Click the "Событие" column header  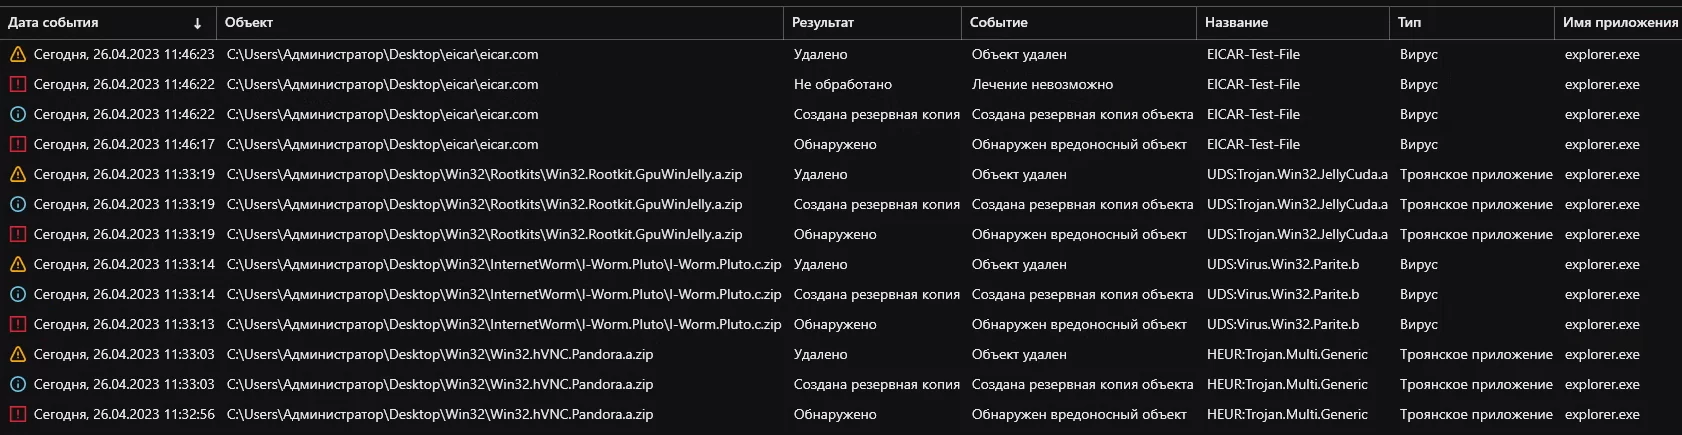998,22
